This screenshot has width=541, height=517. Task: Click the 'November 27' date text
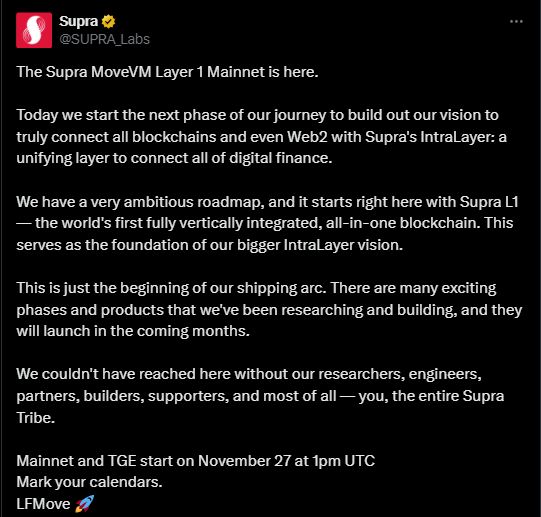click(244, 461)
